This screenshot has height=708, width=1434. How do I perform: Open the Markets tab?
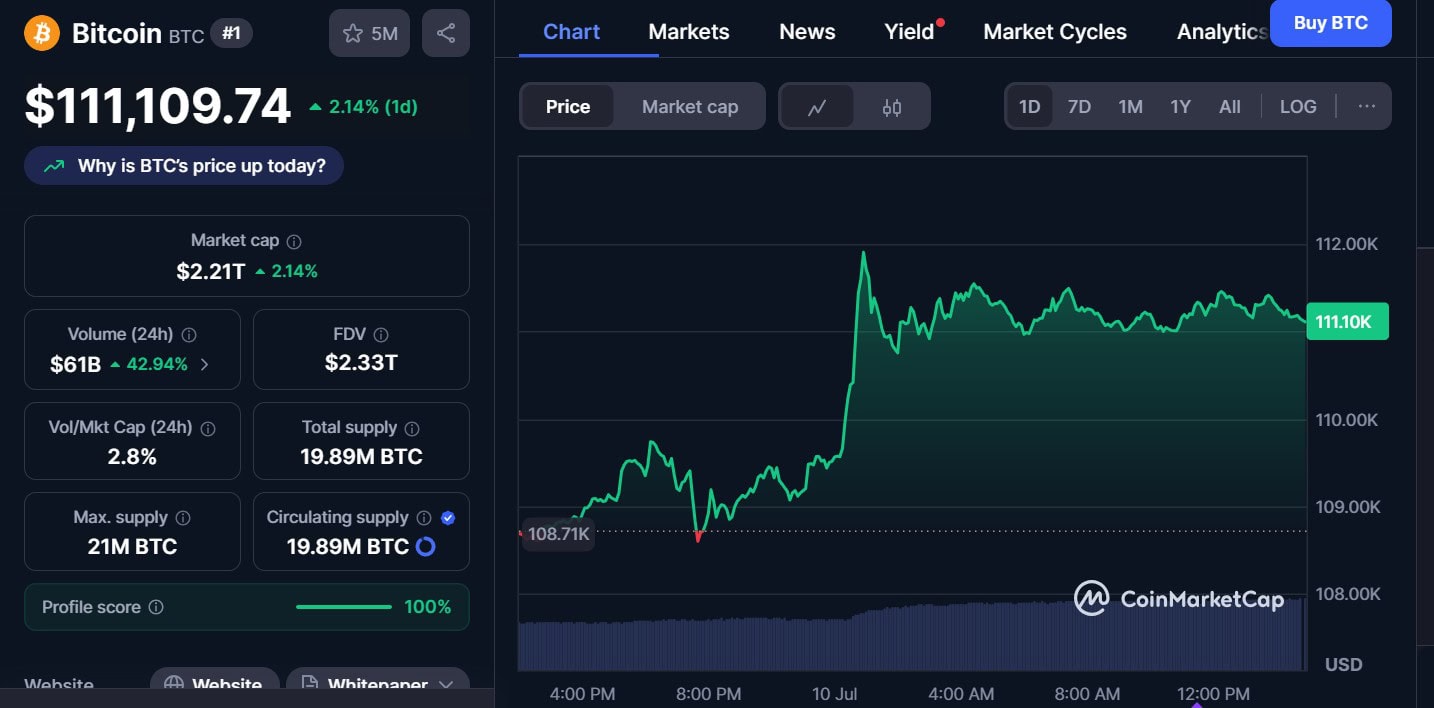point(688,32)
